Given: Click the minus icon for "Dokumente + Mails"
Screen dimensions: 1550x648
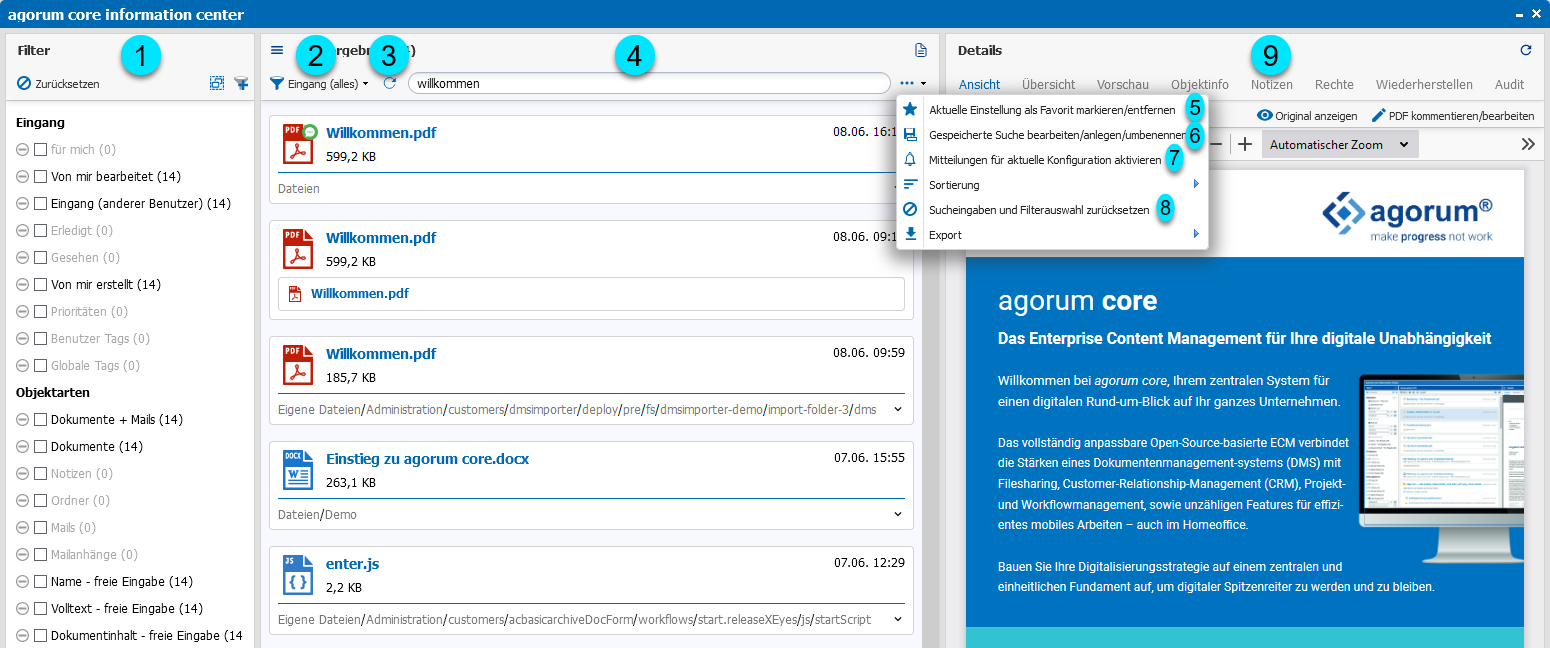Looking at the screenshot, I should [23, 420].
